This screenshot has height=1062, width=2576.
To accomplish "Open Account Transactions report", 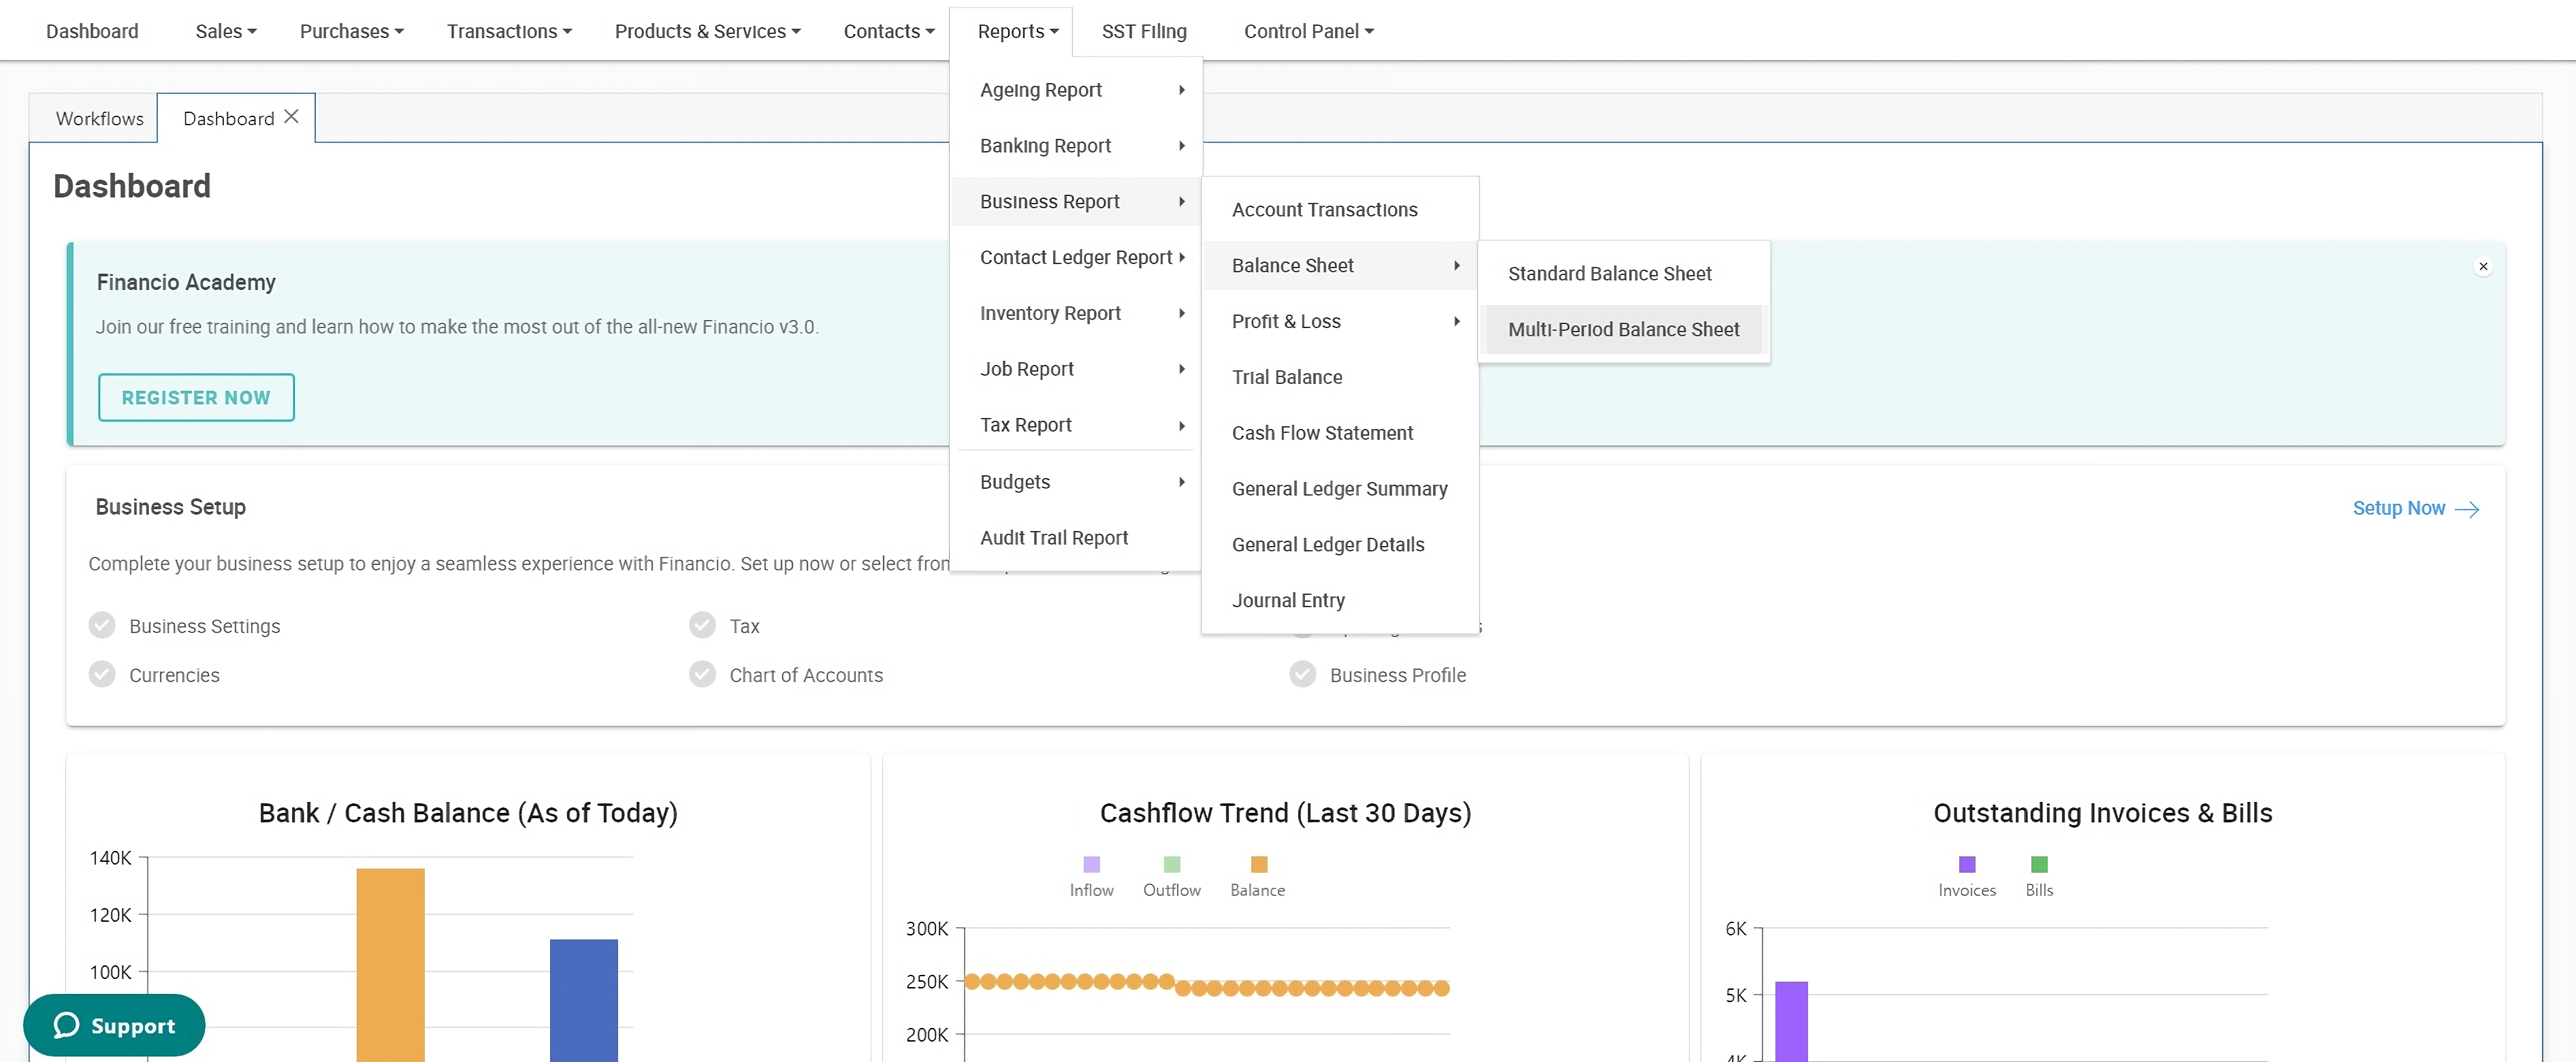I will 1339,210.
